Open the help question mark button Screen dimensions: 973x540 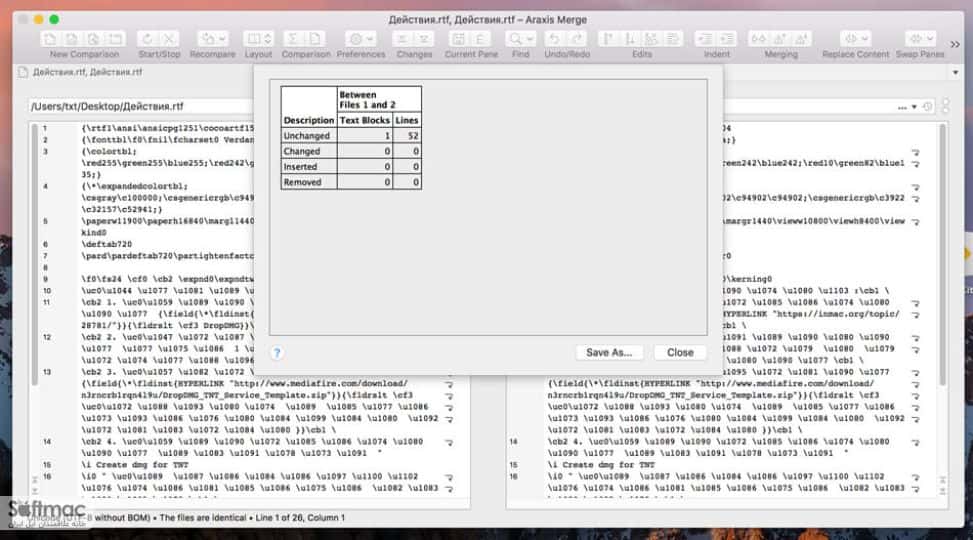click(x=277, y=353)
